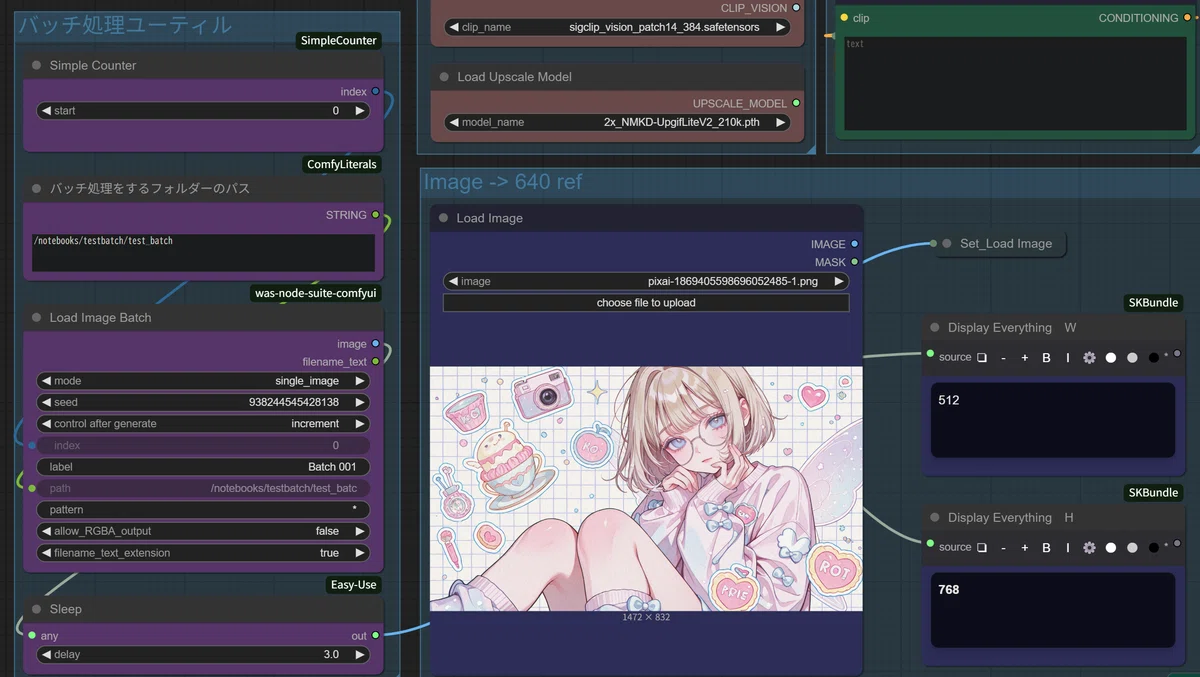Click the copy icon in Display Everything W
Viewport: 1200px width, 677px height.
coord(982,357)
